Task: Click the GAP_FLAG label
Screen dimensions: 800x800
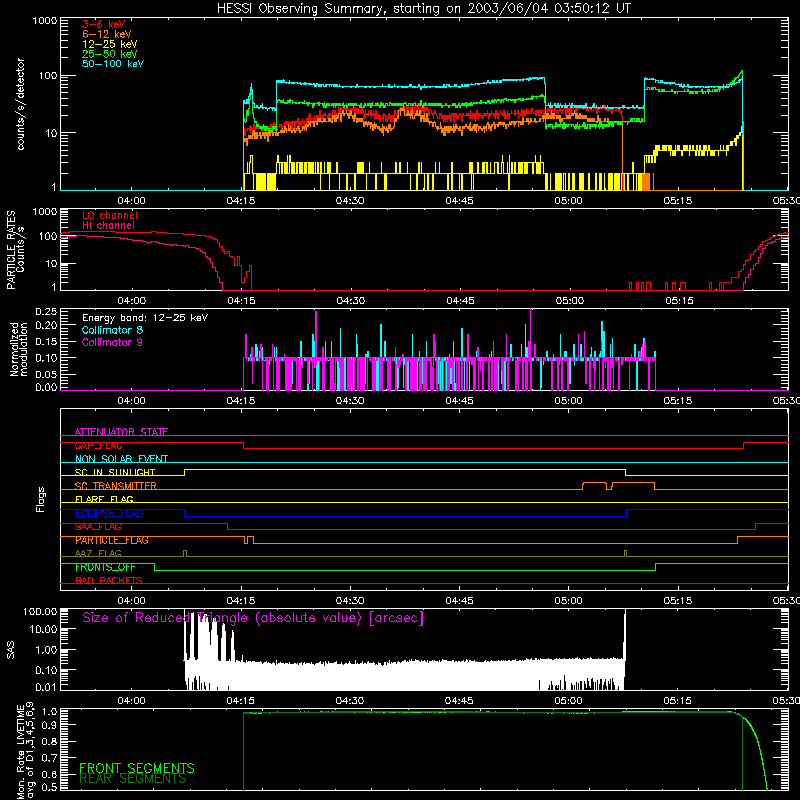Action: (98, 445)
